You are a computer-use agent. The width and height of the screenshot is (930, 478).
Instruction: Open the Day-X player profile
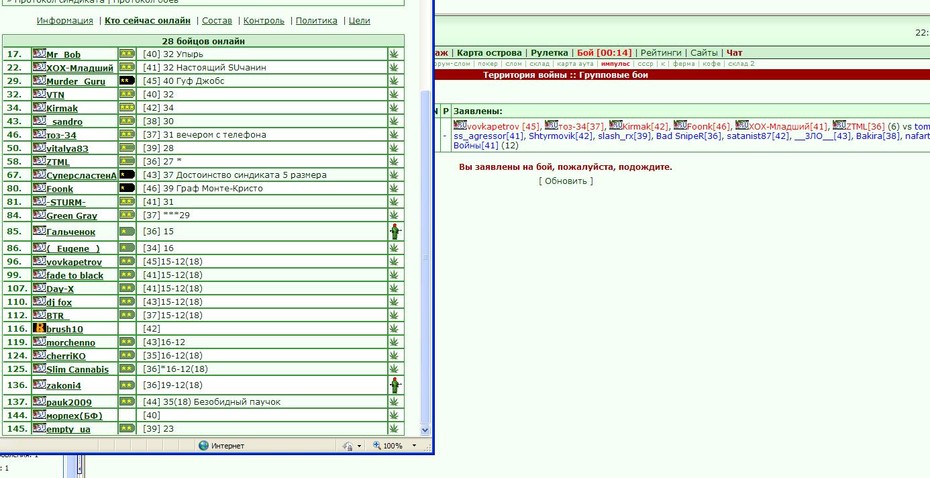pyautogui.click(x=60, y=289)
